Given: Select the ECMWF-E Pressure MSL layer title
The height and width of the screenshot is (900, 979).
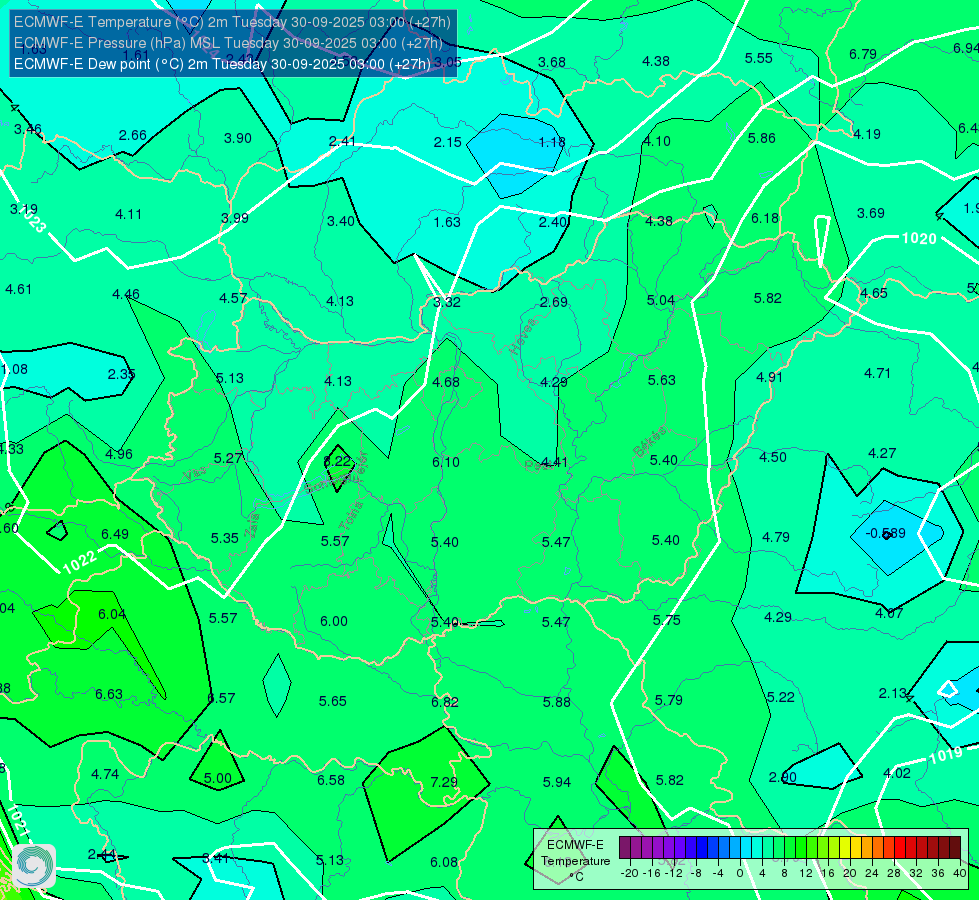Looking at the screenshot, I should tap(229, 43).
